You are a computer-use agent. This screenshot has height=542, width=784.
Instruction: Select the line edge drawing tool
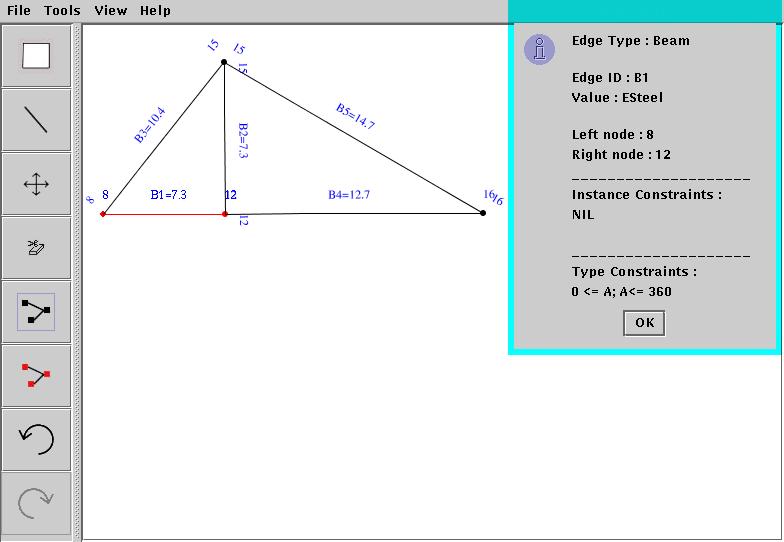pos(37,120)
